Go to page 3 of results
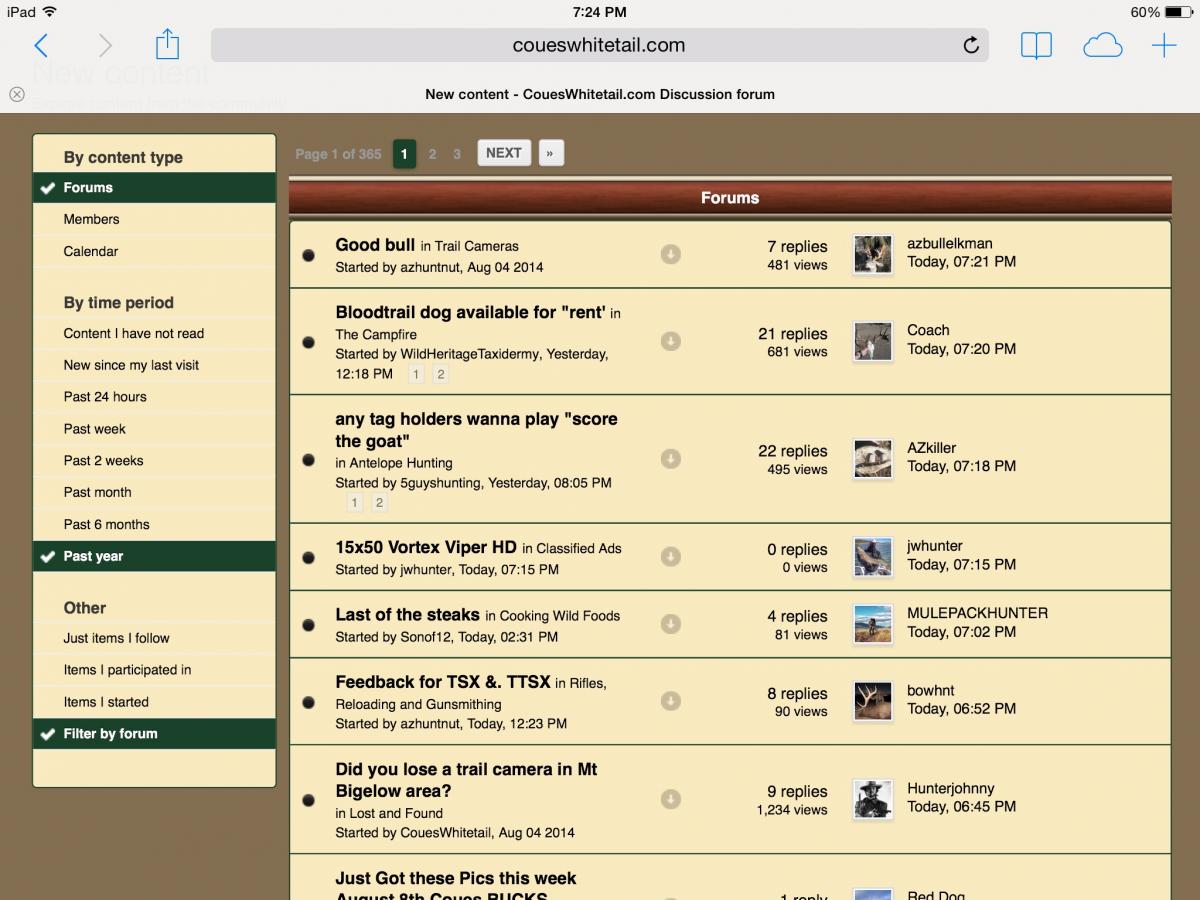Image resolution: width=1200 pixels, height=900 pixels. tap(457, 154)
